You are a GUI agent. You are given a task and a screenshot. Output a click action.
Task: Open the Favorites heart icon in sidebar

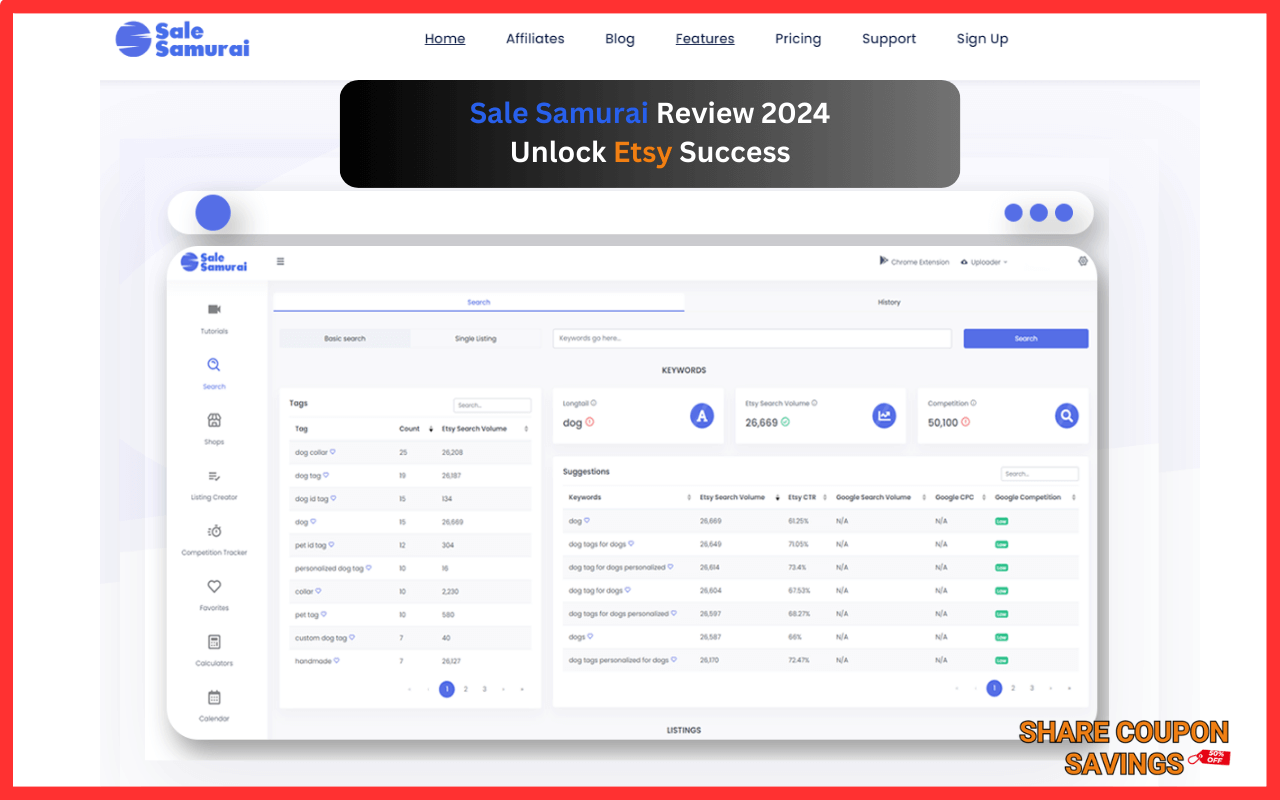point(214,587)
